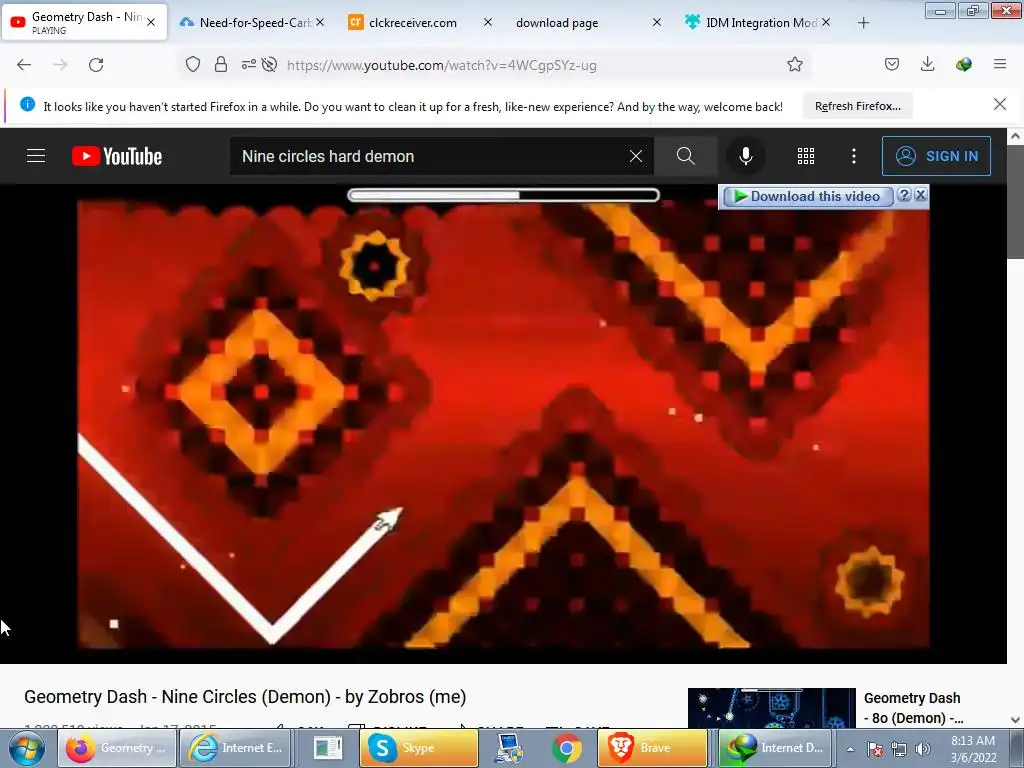The height and width of the screenshot is (768, 1024).
Task: Reload the YouTube page
Action: [96, 65]
